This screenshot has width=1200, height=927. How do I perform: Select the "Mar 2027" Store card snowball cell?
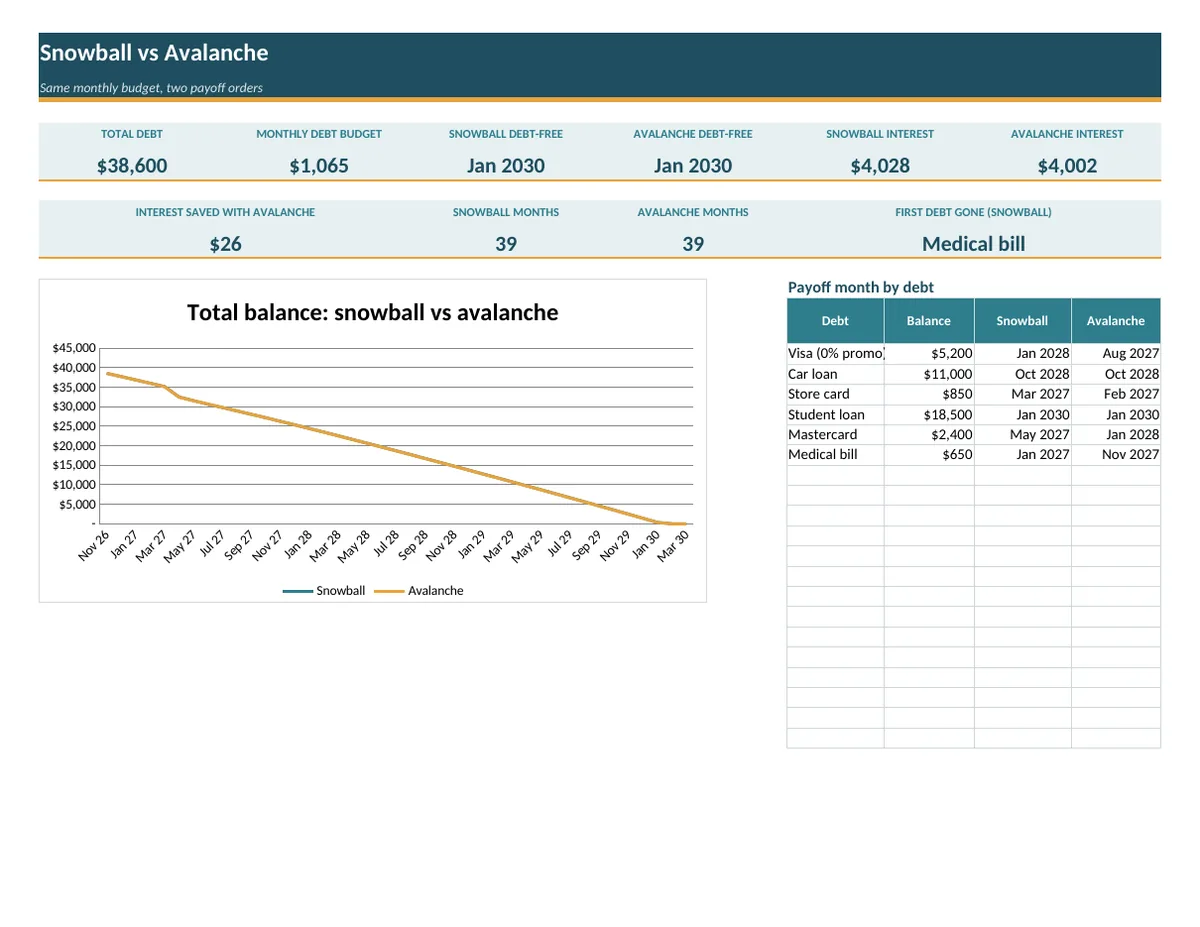click(1022, 394)
